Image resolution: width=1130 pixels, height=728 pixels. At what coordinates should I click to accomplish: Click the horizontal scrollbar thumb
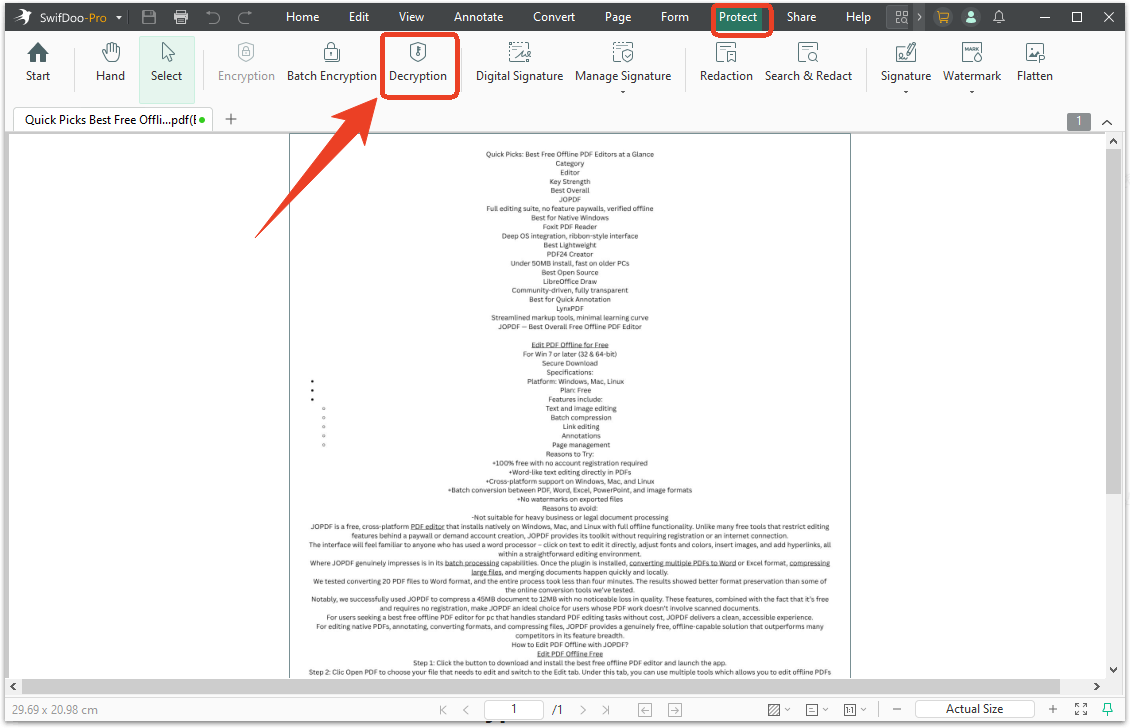[540, 686]
